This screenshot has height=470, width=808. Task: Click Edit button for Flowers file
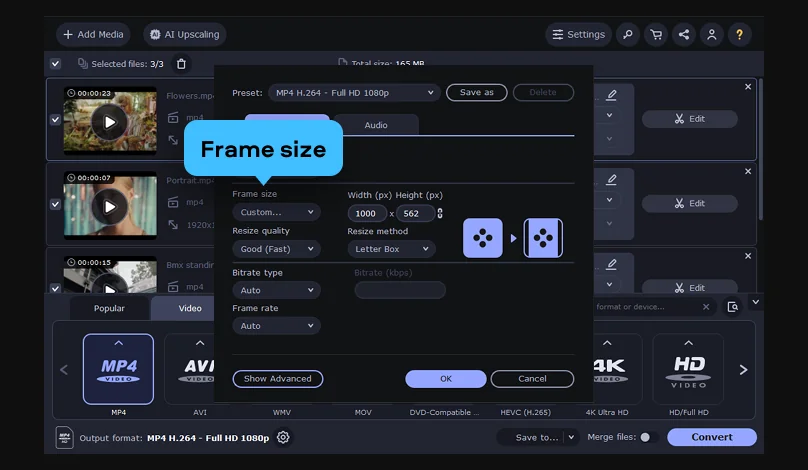pos(689,119)
